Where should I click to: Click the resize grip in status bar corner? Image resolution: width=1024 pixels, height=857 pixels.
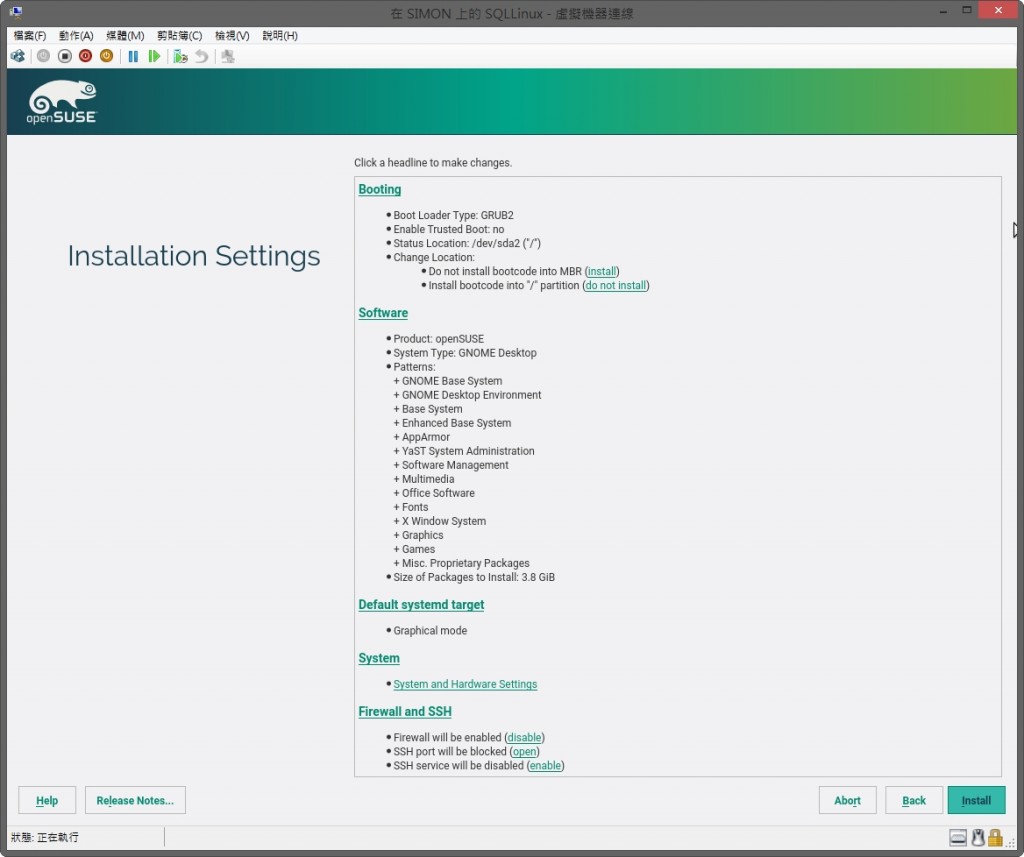pyautogui.click(x=1010, y=843)
